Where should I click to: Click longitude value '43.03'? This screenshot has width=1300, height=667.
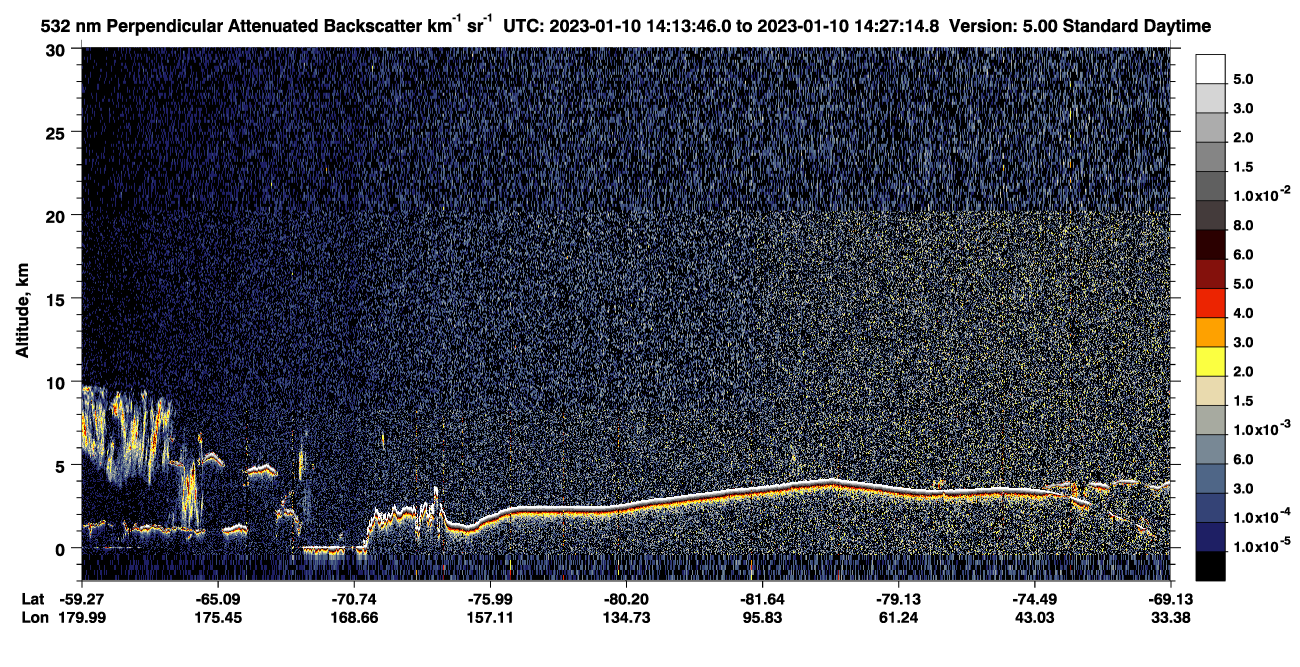(x=1034, y=617)
